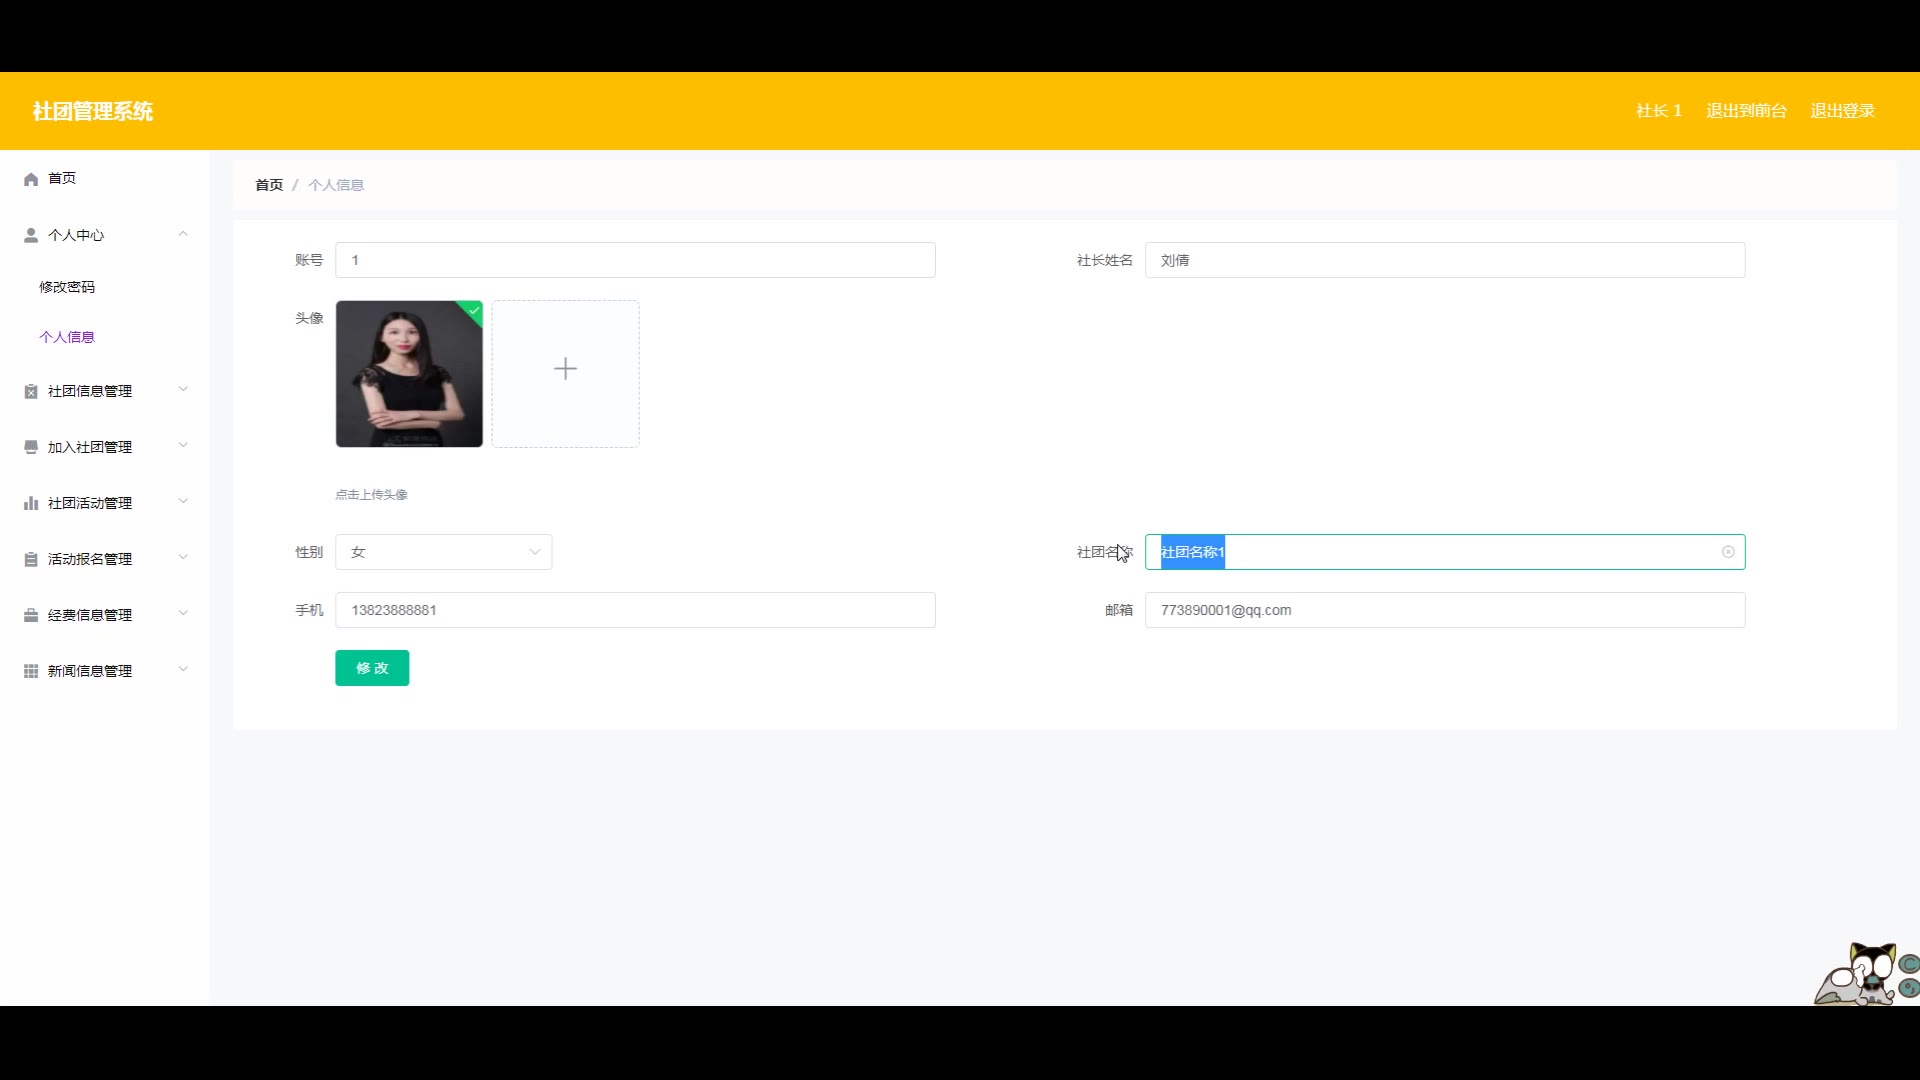Viewport: 1920px width, 1080px height.
Task: Click the 社团信息管理 clipboard icon
Action: pos(31,391)
